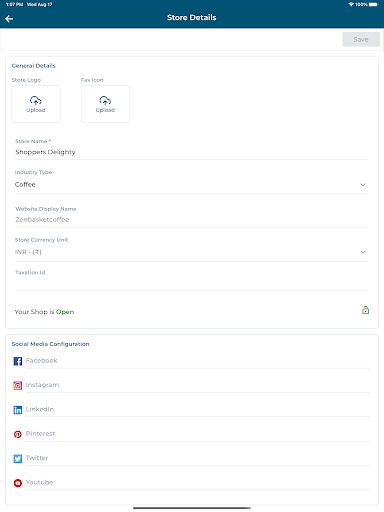The height and width of the screenshot is (512, 384).
Task: Click the Save button
Action: tap(361, 39)
